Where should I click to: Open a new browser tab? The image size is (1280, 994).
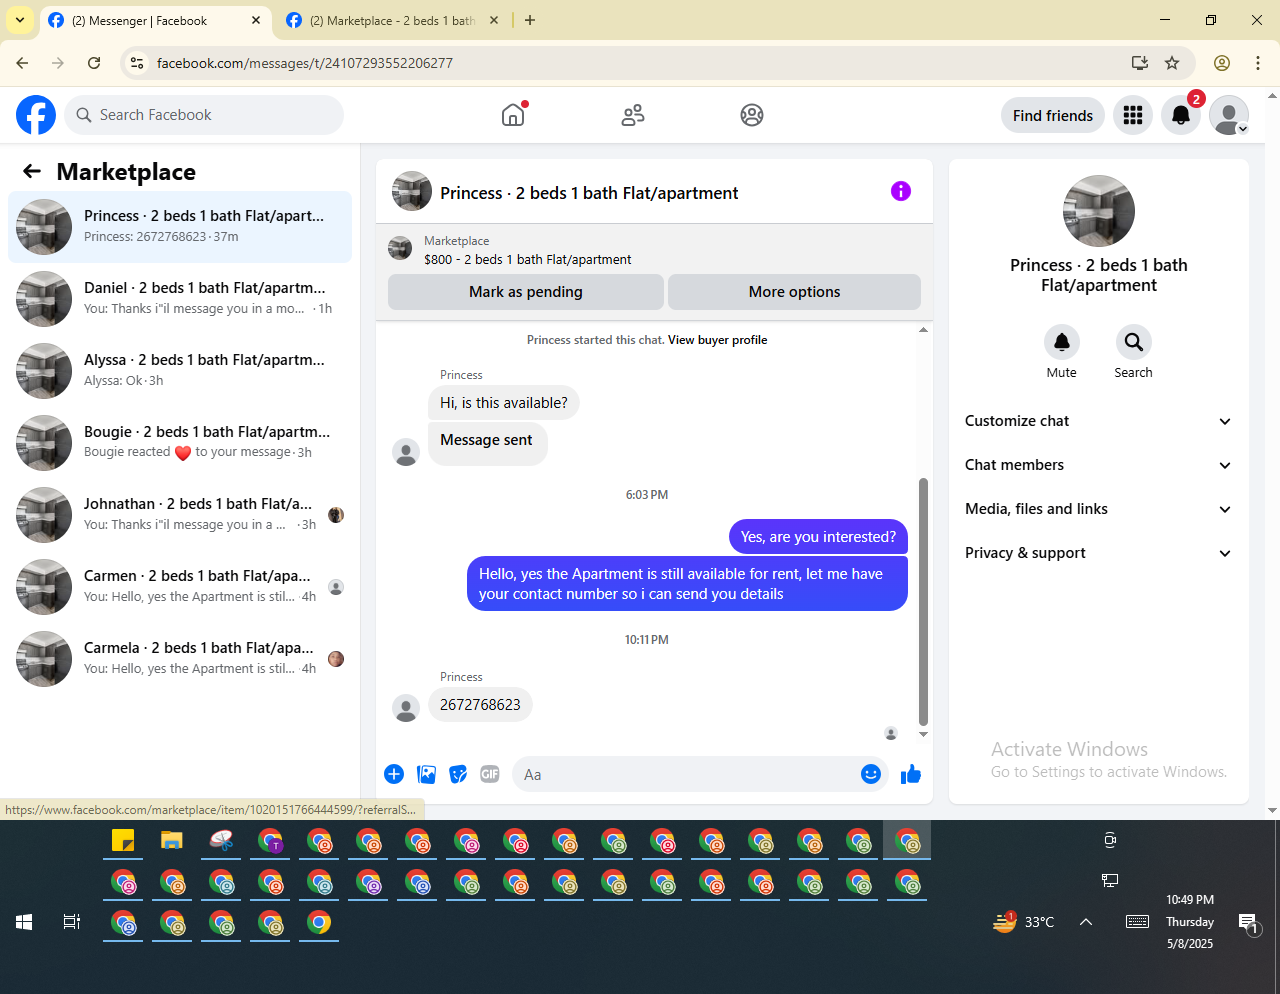pos(530,20)
